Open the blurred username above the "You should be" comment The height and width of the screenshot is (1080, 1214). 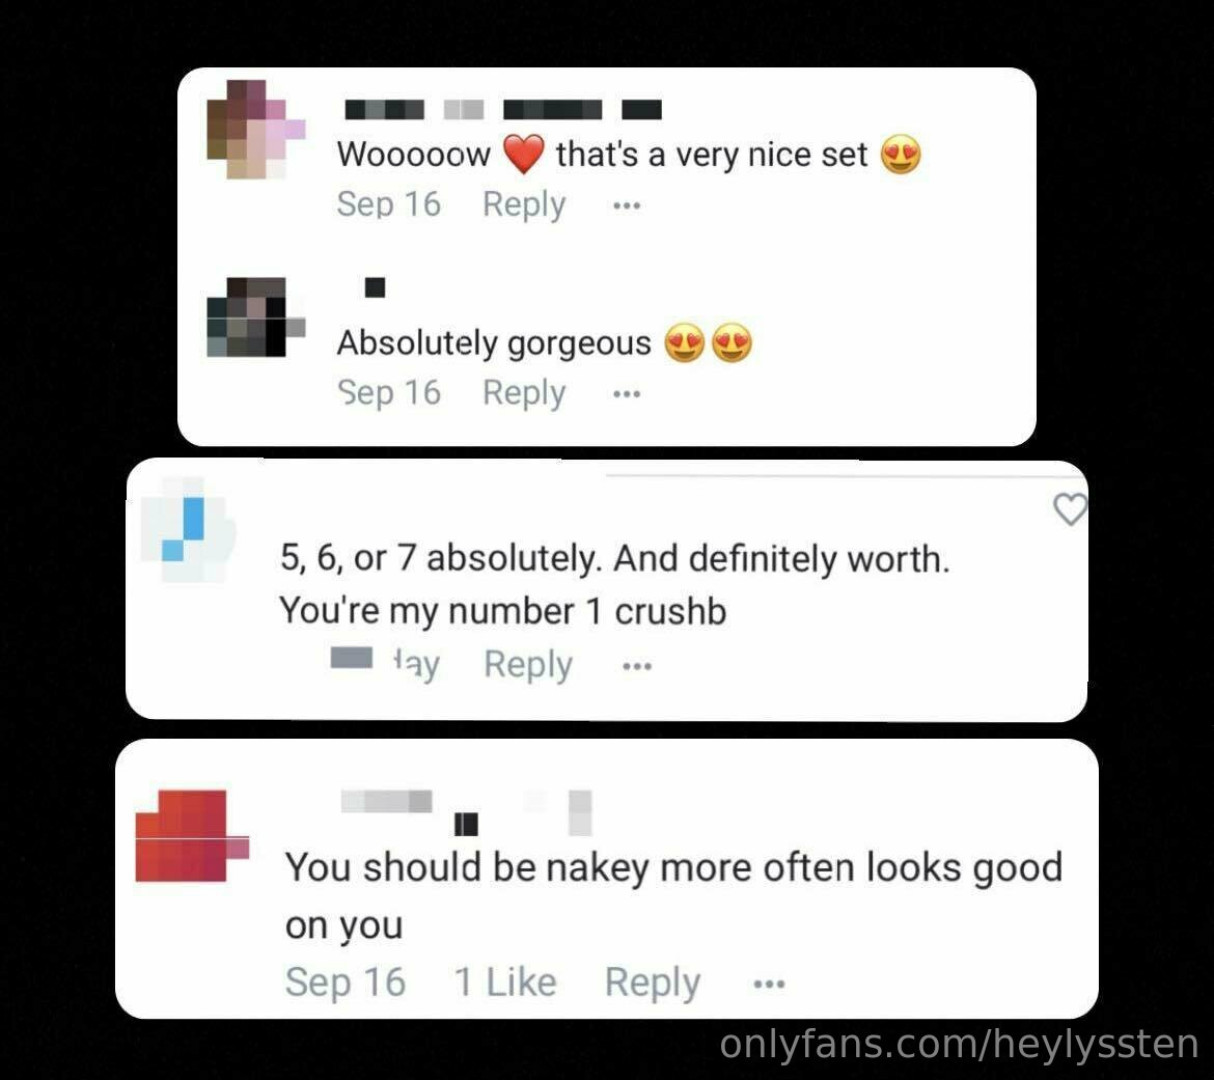click(466, 811)
